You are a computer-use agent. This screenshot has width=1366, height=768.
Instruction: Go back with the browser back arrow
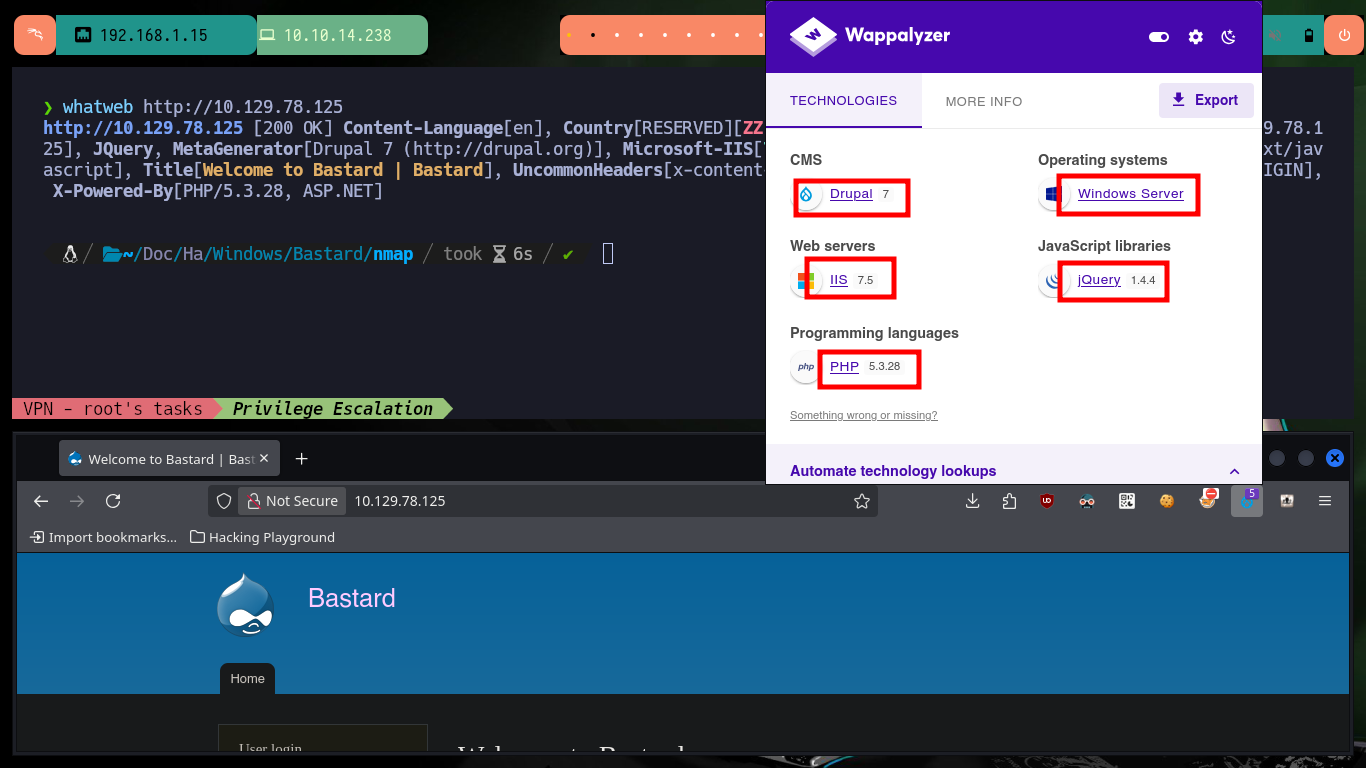pyautogui.click(x=41, y=501)
